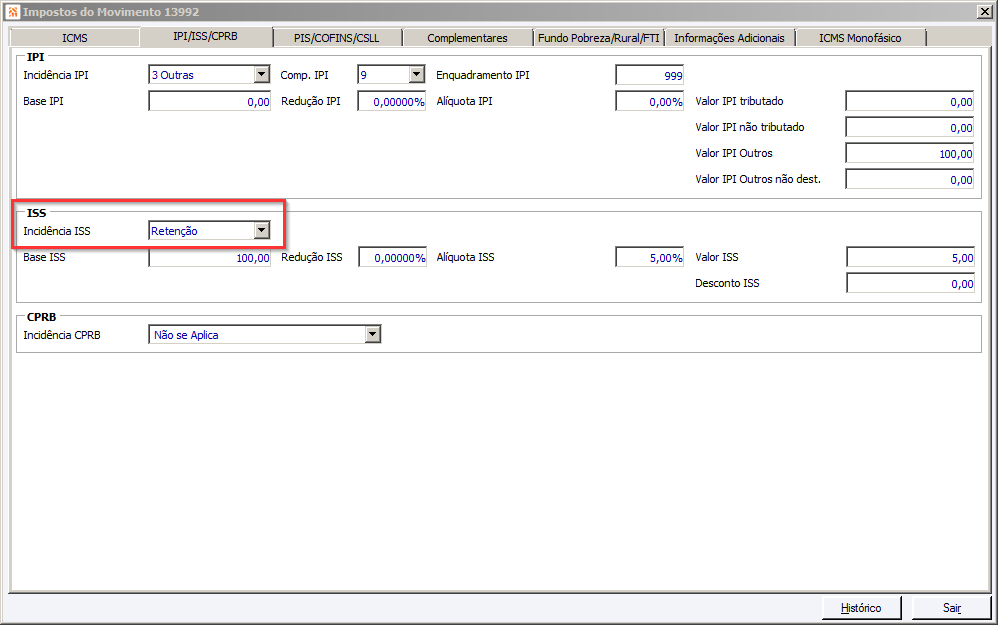Screen dimensions: 998x625
Task: Close the Impostos do Movimento window
Action: click(x=984, y=11)
